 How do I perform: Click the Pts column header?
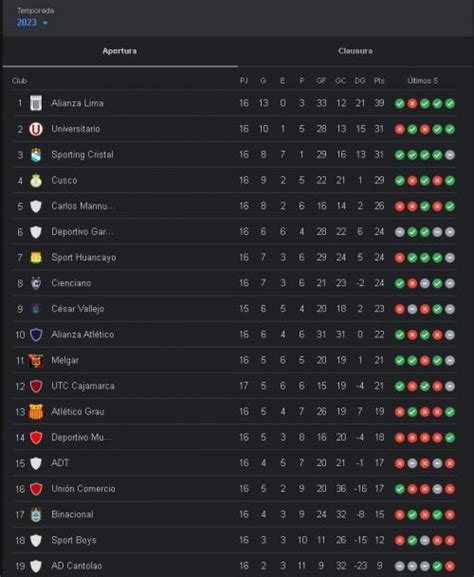(x=379, y=81)
